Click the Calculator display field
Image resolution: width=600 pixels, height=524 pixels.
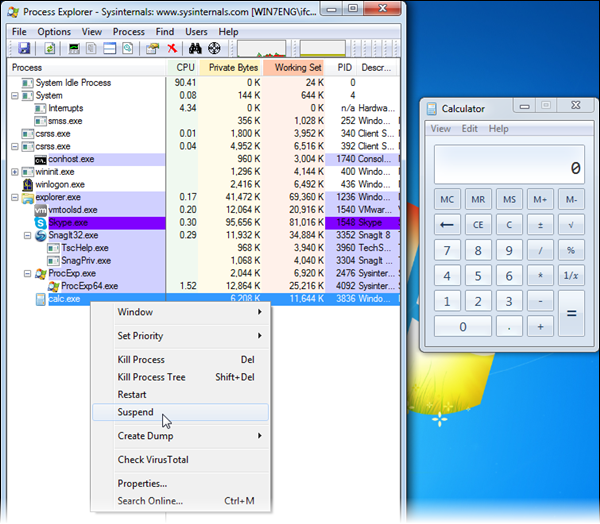[x=509, y=165]
